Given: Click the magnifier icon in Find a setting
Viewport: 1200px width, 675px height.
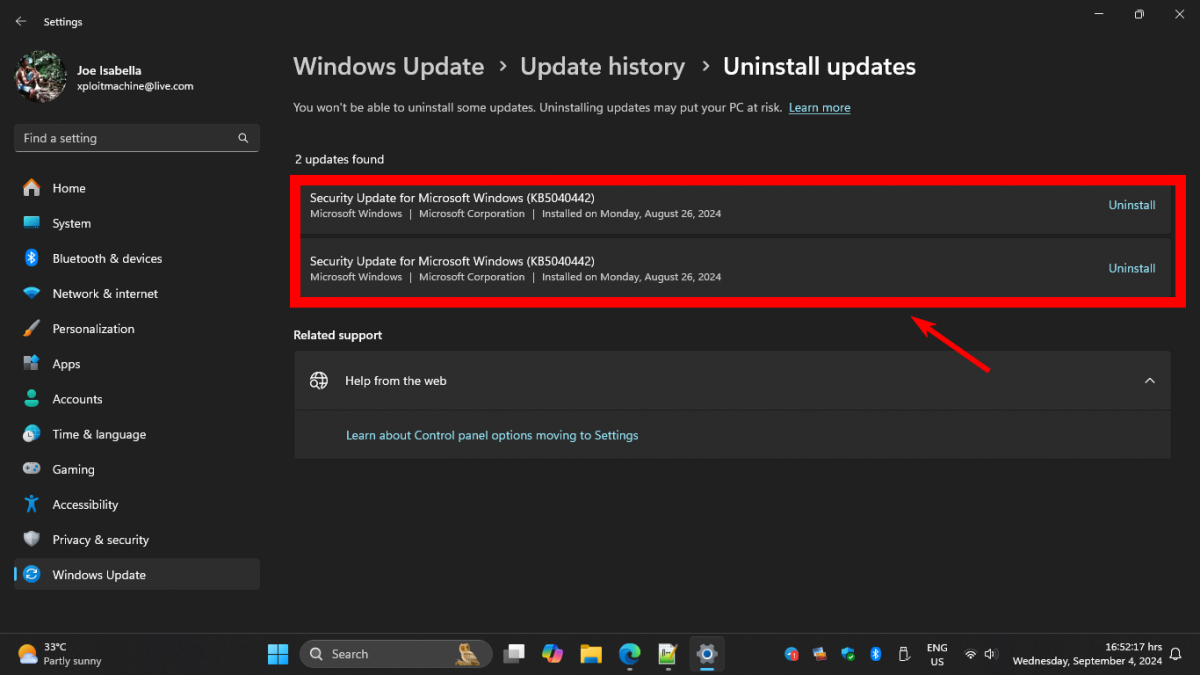Looking at the screenshot, I should [243, 138].
